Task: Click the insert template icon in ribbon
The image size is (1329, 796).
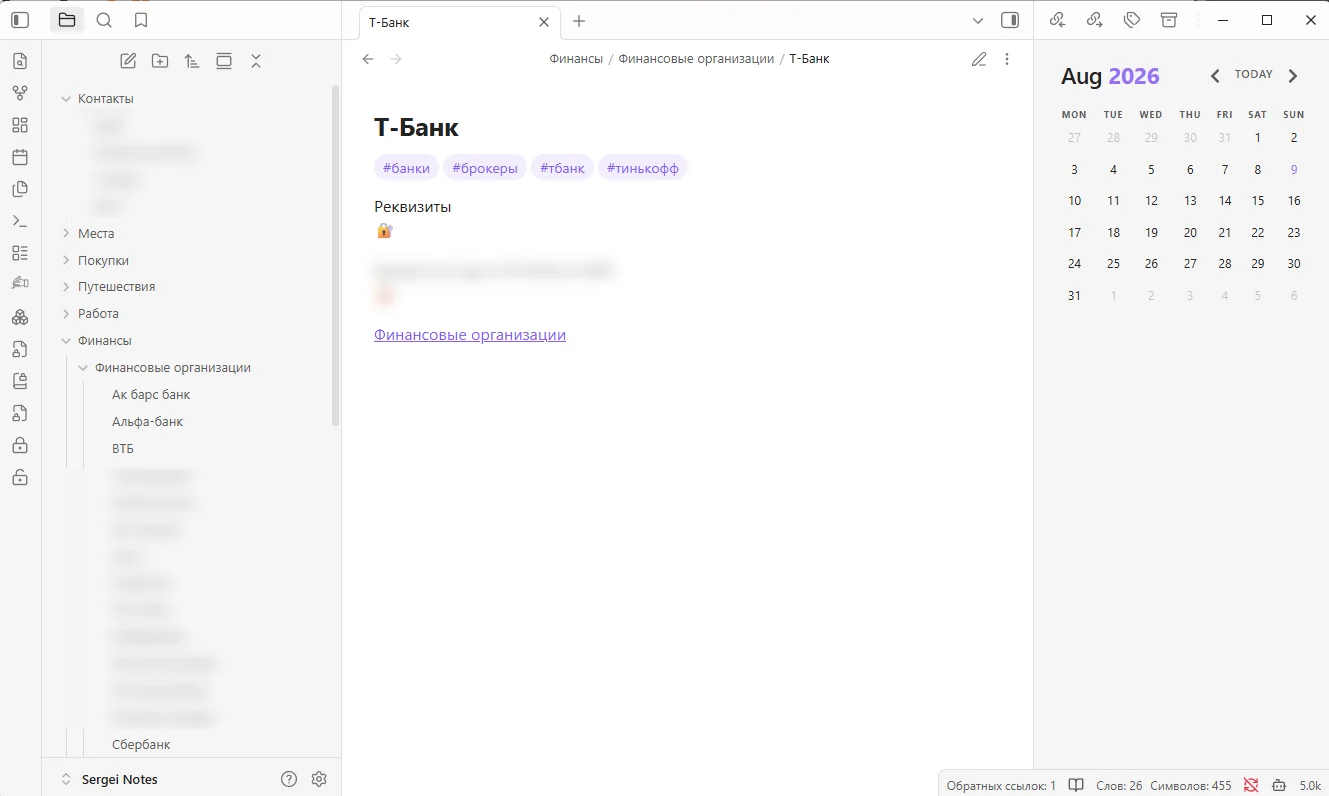Action: coord(20,189)
